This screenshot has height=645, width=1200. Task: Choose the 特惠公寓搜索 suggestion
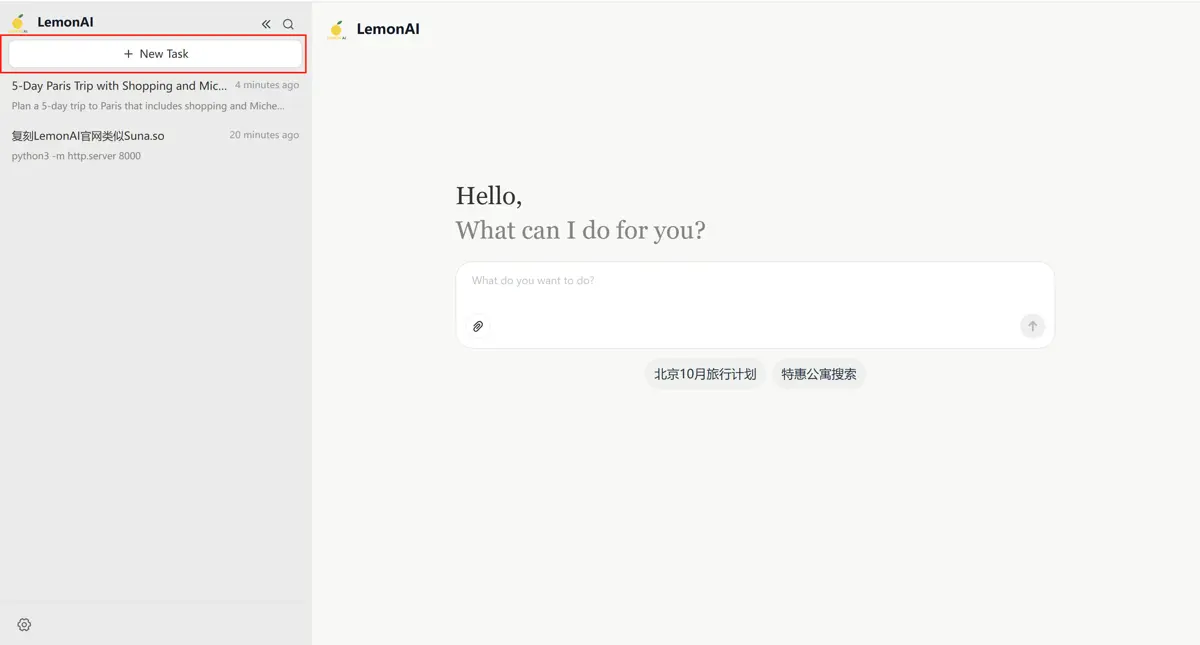click(818, 374)
